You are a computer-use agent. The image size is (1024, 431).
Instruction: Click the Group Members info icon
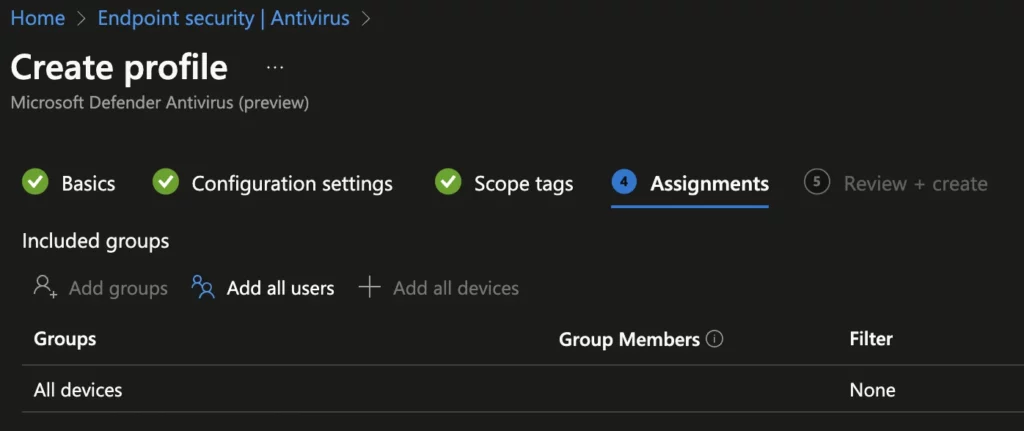click(715, 339)
